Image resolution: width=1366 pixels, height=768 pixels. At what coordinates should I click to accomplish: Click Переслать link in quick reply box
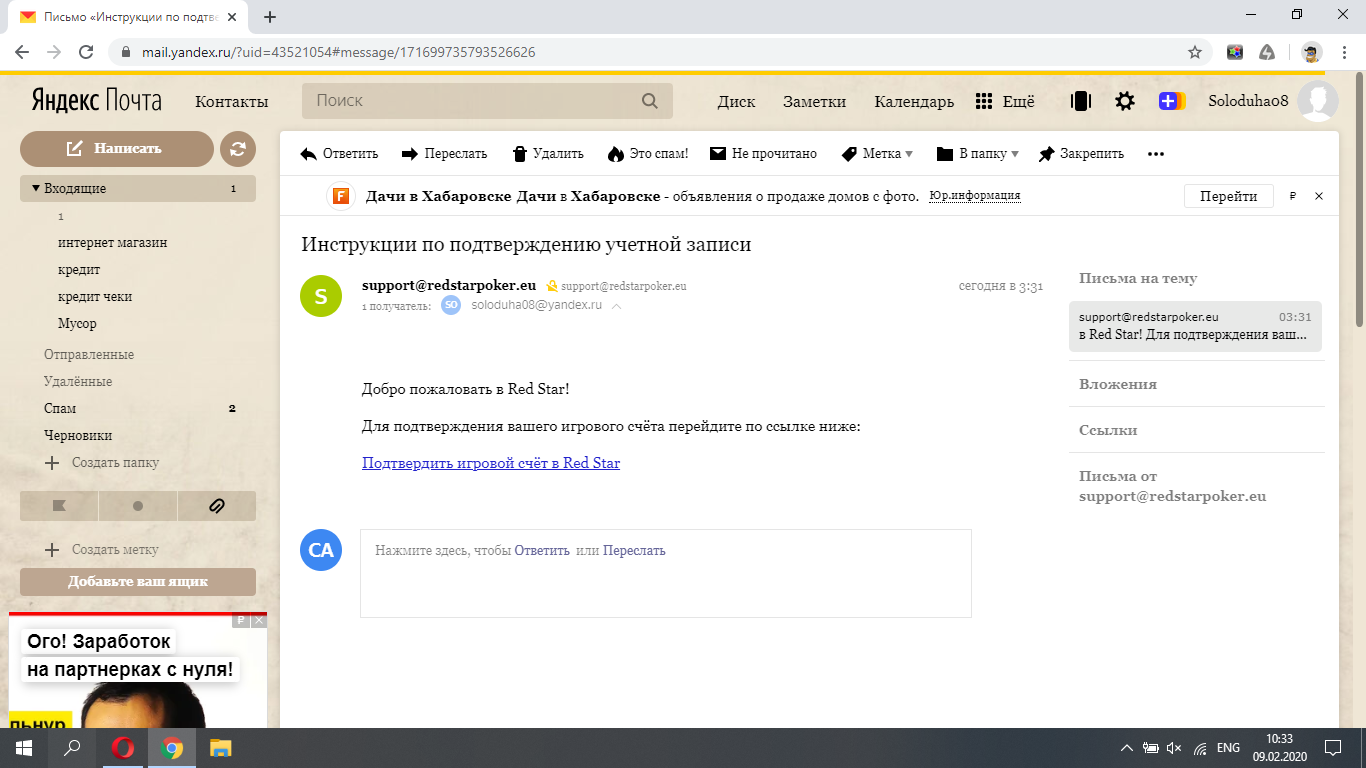(x=634, y=550)
